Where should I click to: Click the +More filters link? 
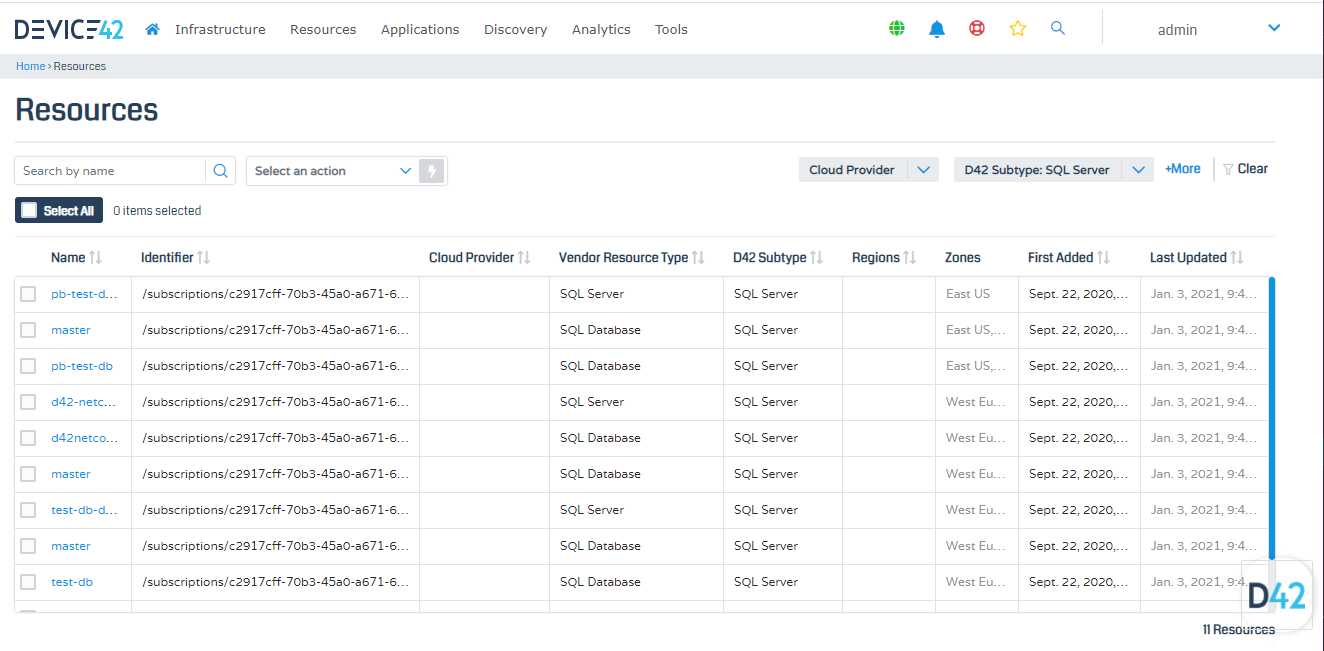click(x=1182, y=169)
